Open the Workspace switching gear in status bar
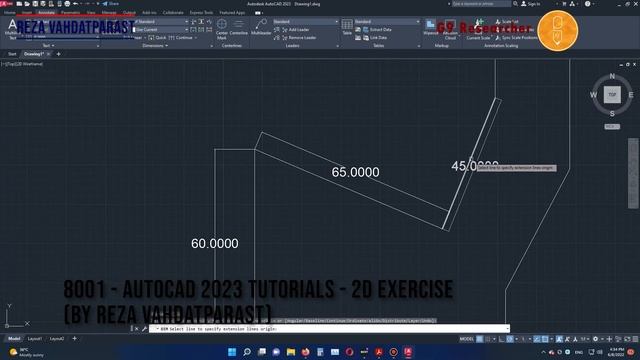640x360 pixels. click(x=595, y=339)
